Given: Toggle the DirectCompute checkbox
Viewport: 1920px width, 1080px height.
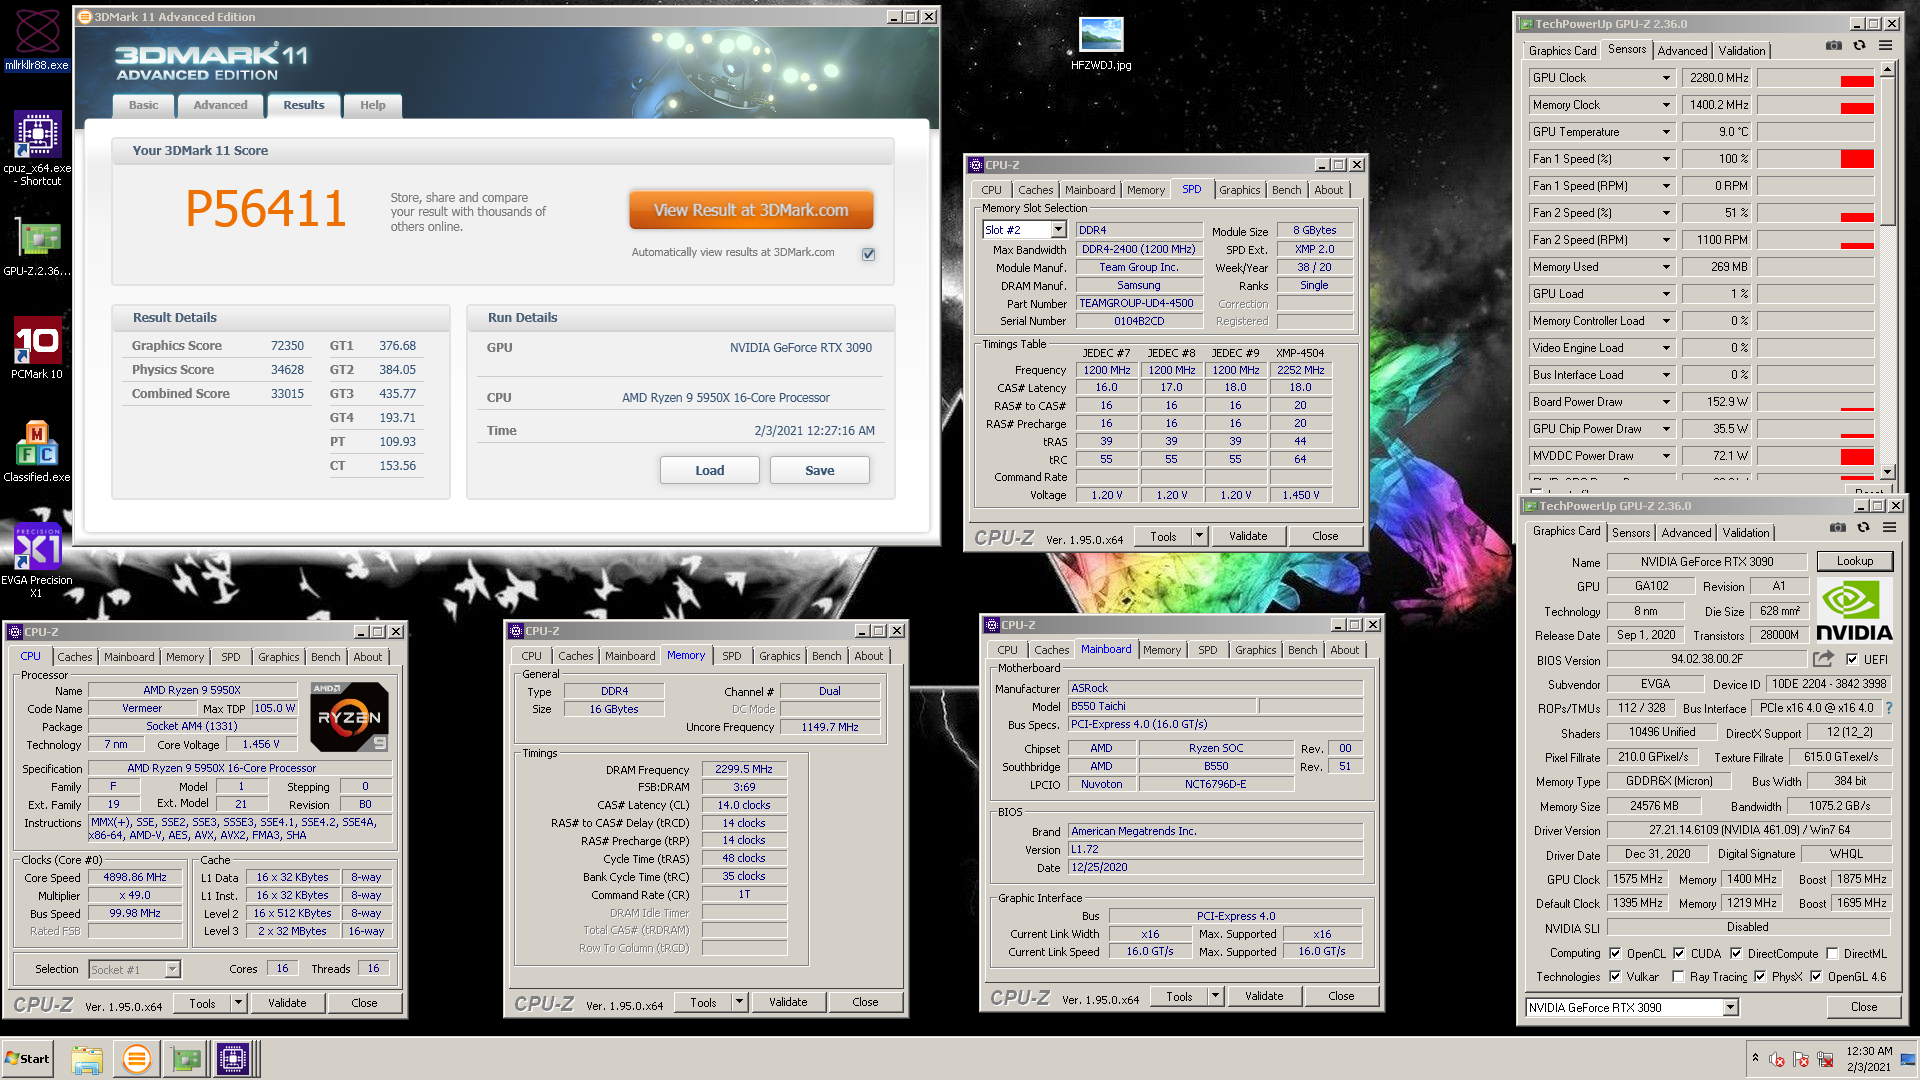Looking at the screenshot, I should point(1736,953).
